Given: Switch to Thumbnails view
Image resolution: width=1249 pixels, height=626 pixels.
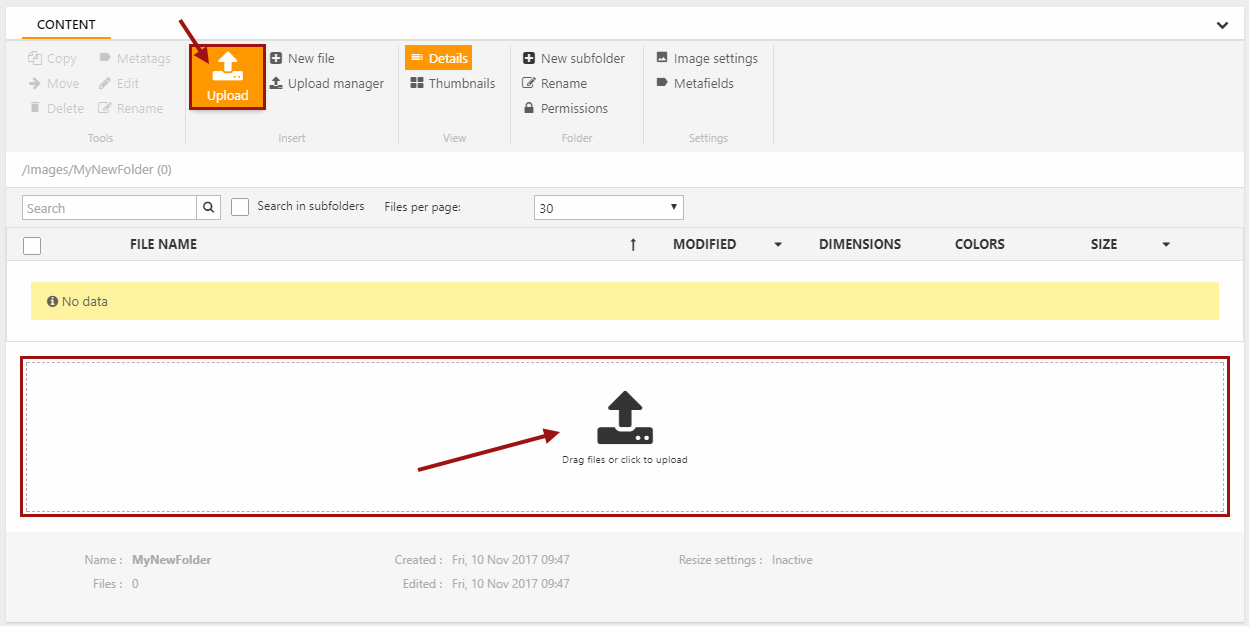Looking at the screenshot, I should [452, 84].
